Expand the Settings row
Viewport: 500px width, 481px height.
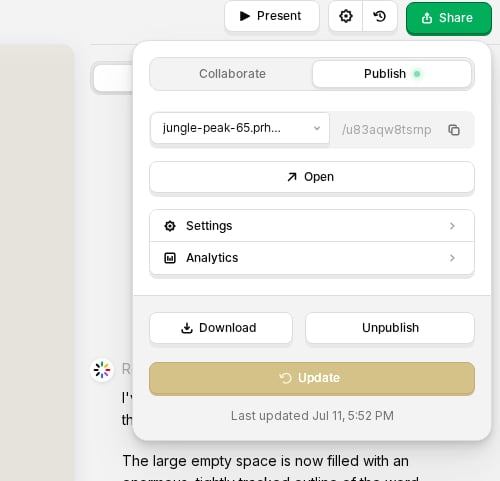[x=312, y=226]
